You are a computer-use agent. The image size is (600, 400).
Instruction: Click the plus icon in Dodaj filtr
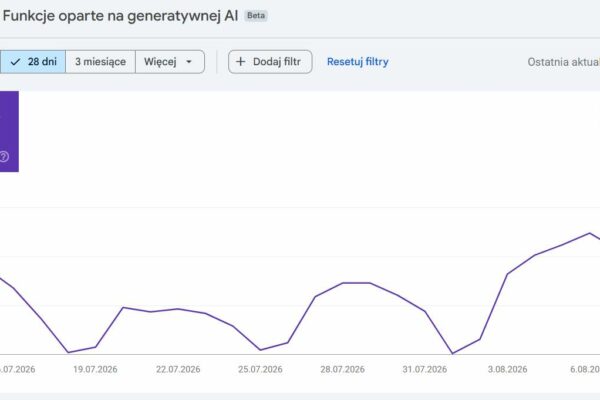click(240, 62)
